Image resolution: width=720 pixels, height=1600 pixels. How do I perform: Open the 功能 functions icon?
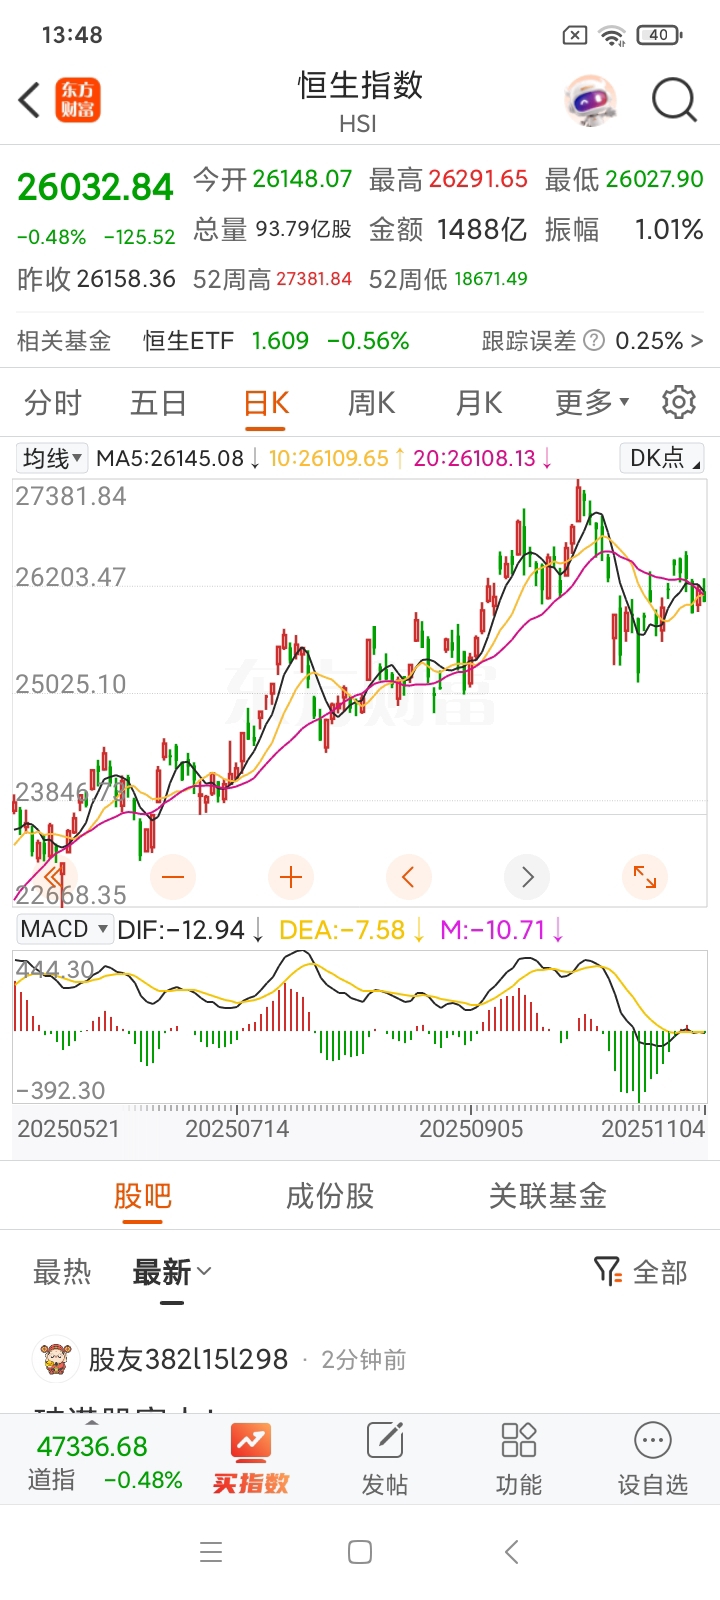click(519, 1459)
